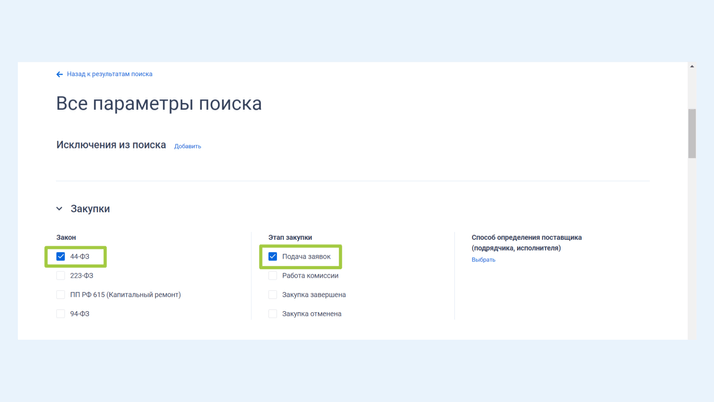Enable 'Работа комиссии' checkbox

click(x=272, y=275)
